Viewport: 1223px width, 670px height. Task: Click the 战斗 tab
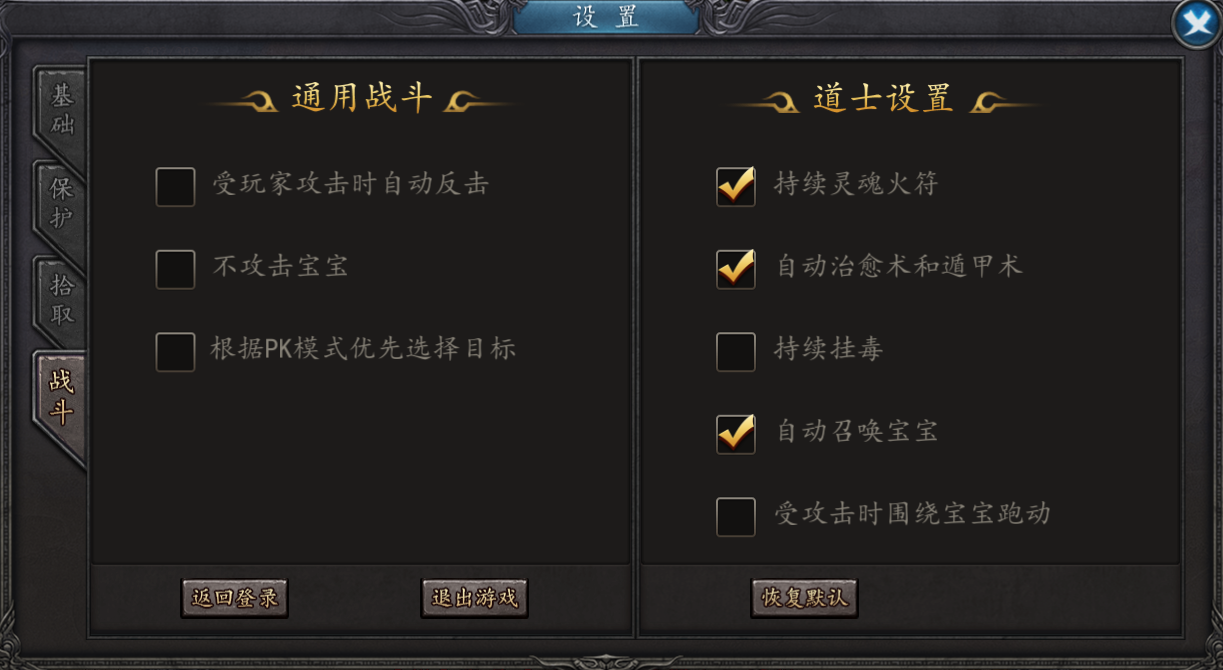(62, 398)
